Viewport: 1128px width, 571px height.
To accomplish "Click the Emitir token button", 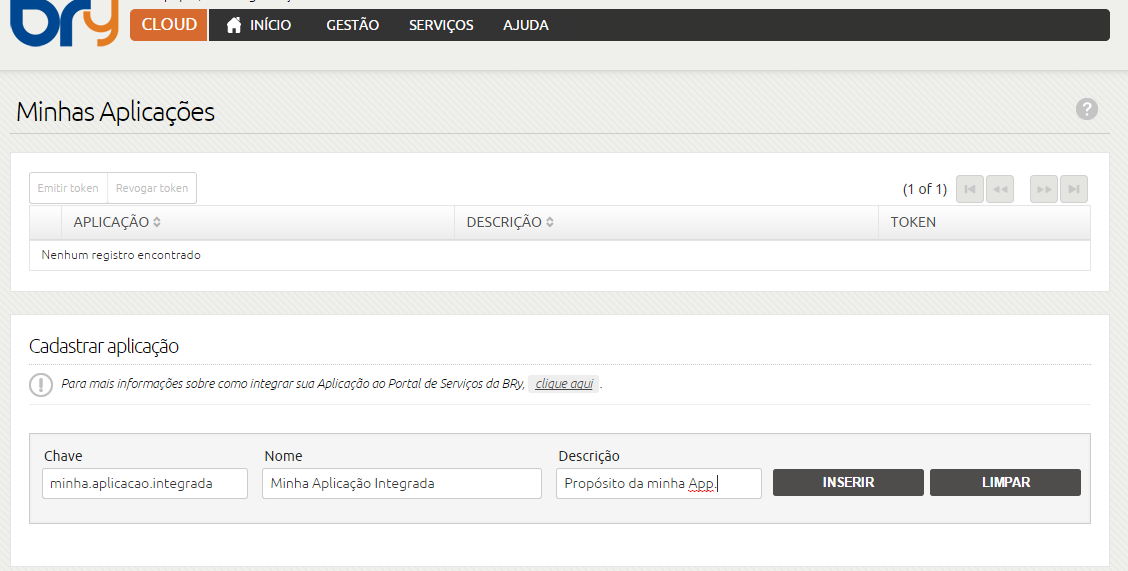I will (68, 188).
